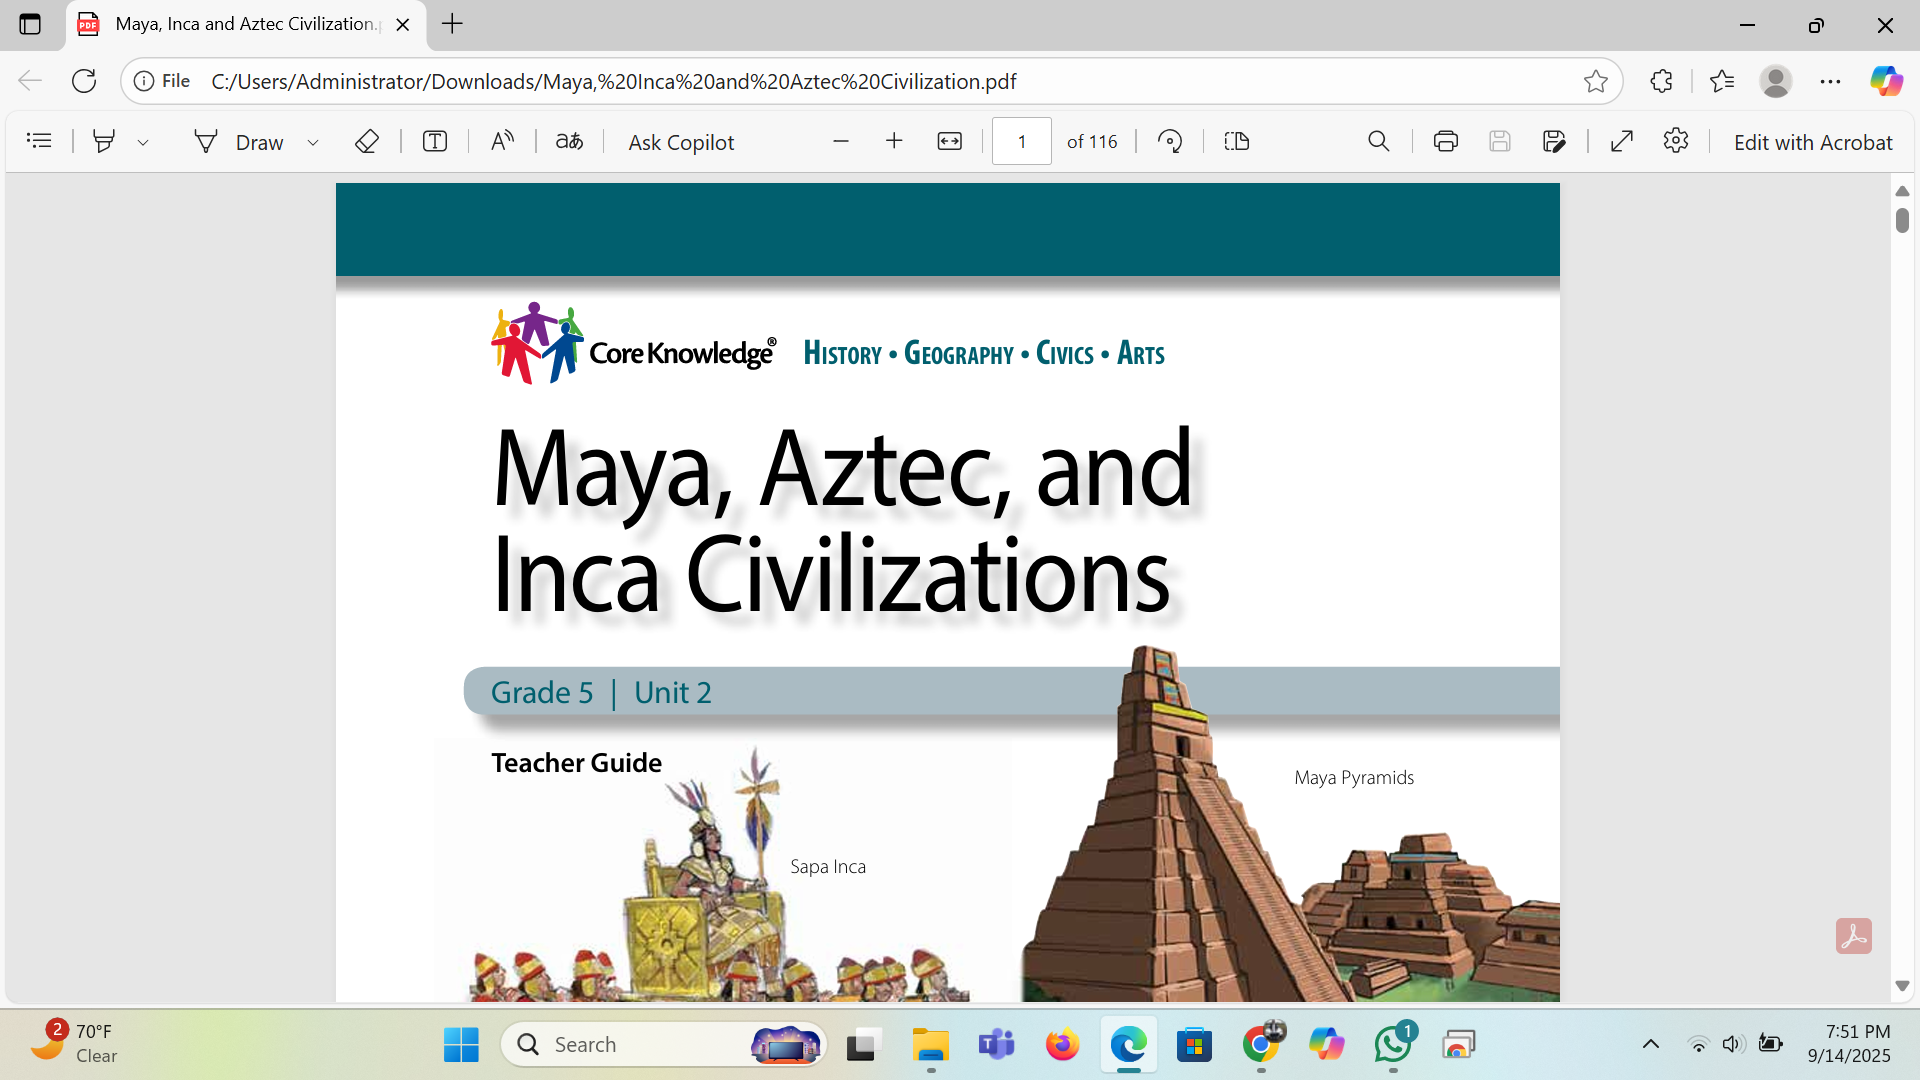Click Edit with Acrobat
1920x1080 pixels.
[1812, 142]
